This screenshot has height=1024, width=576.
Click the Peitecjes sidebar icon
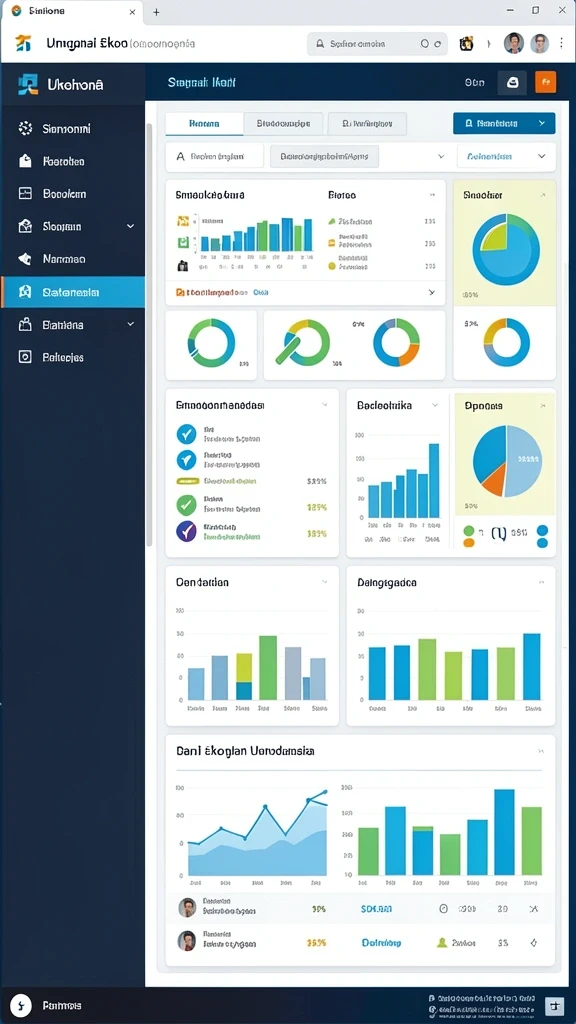click(25, 357)
